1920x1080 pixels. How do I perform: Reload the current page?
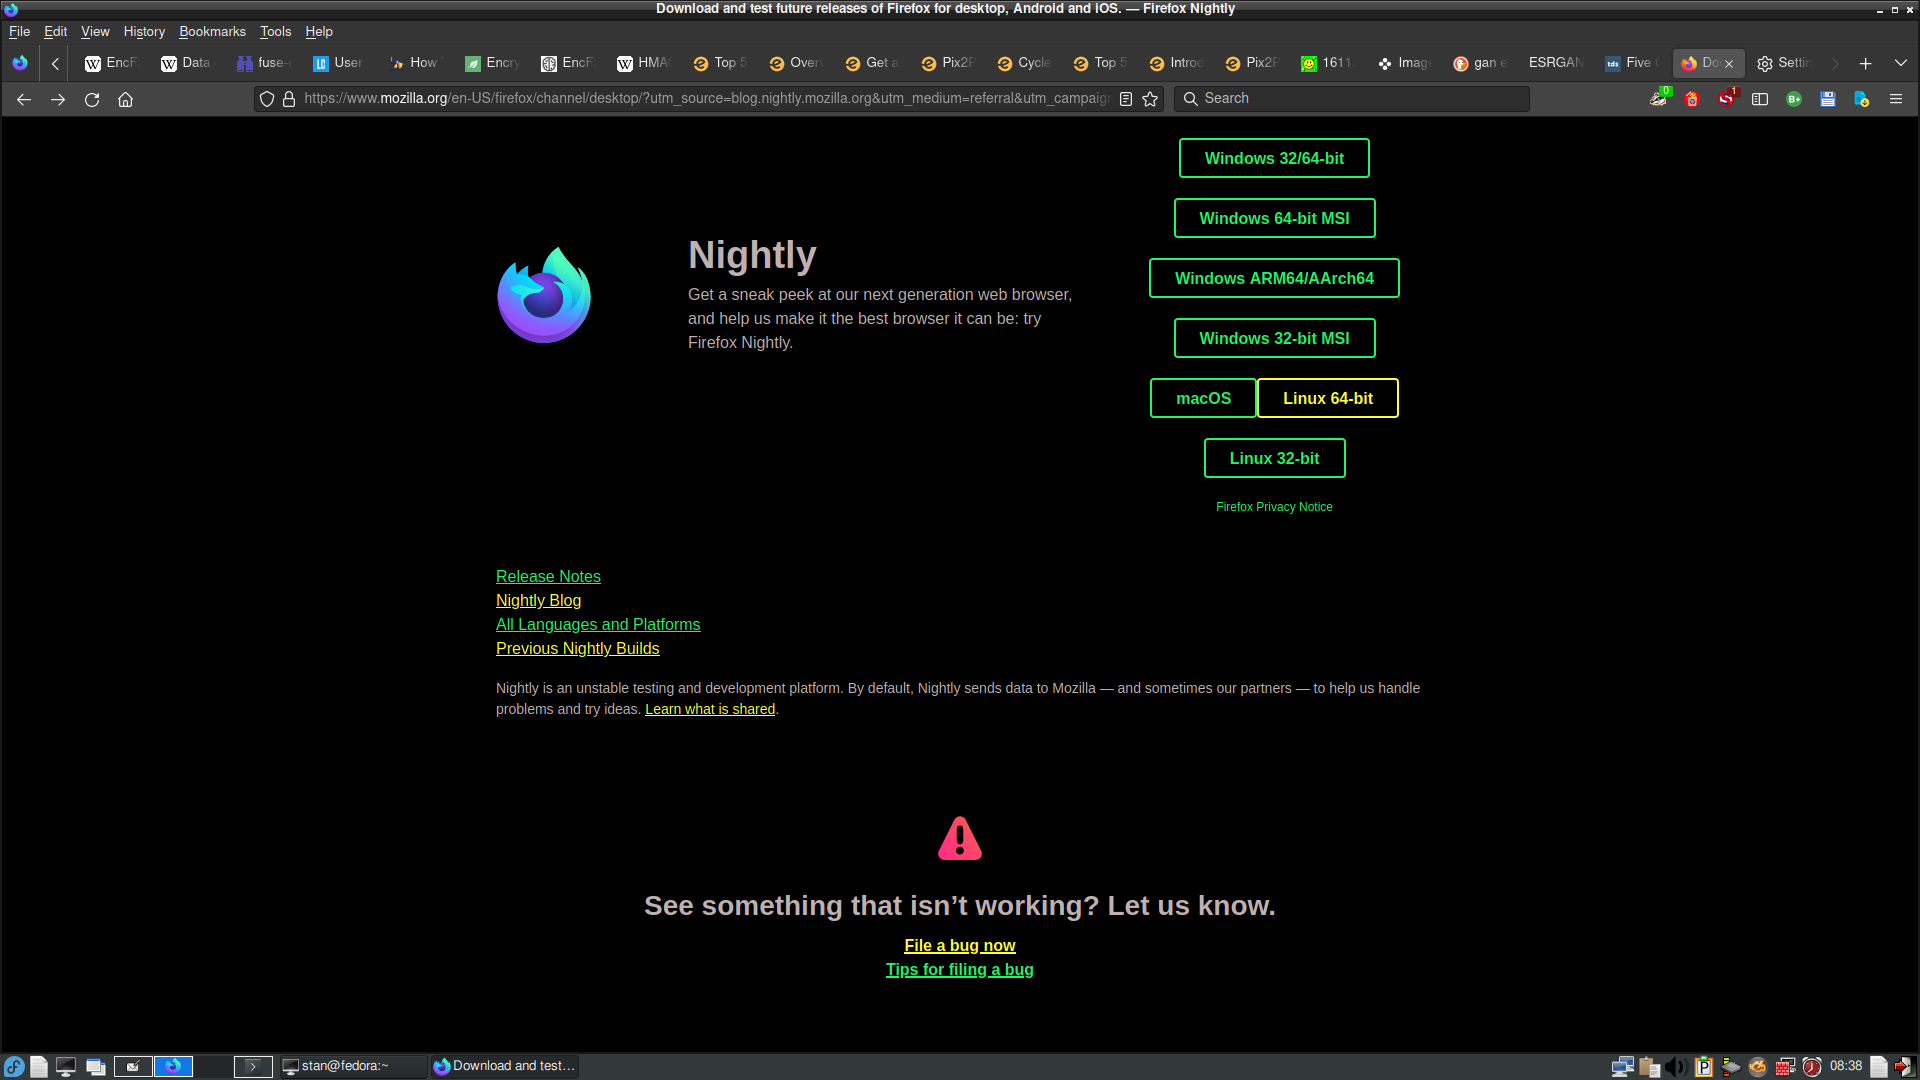(92, 99)
